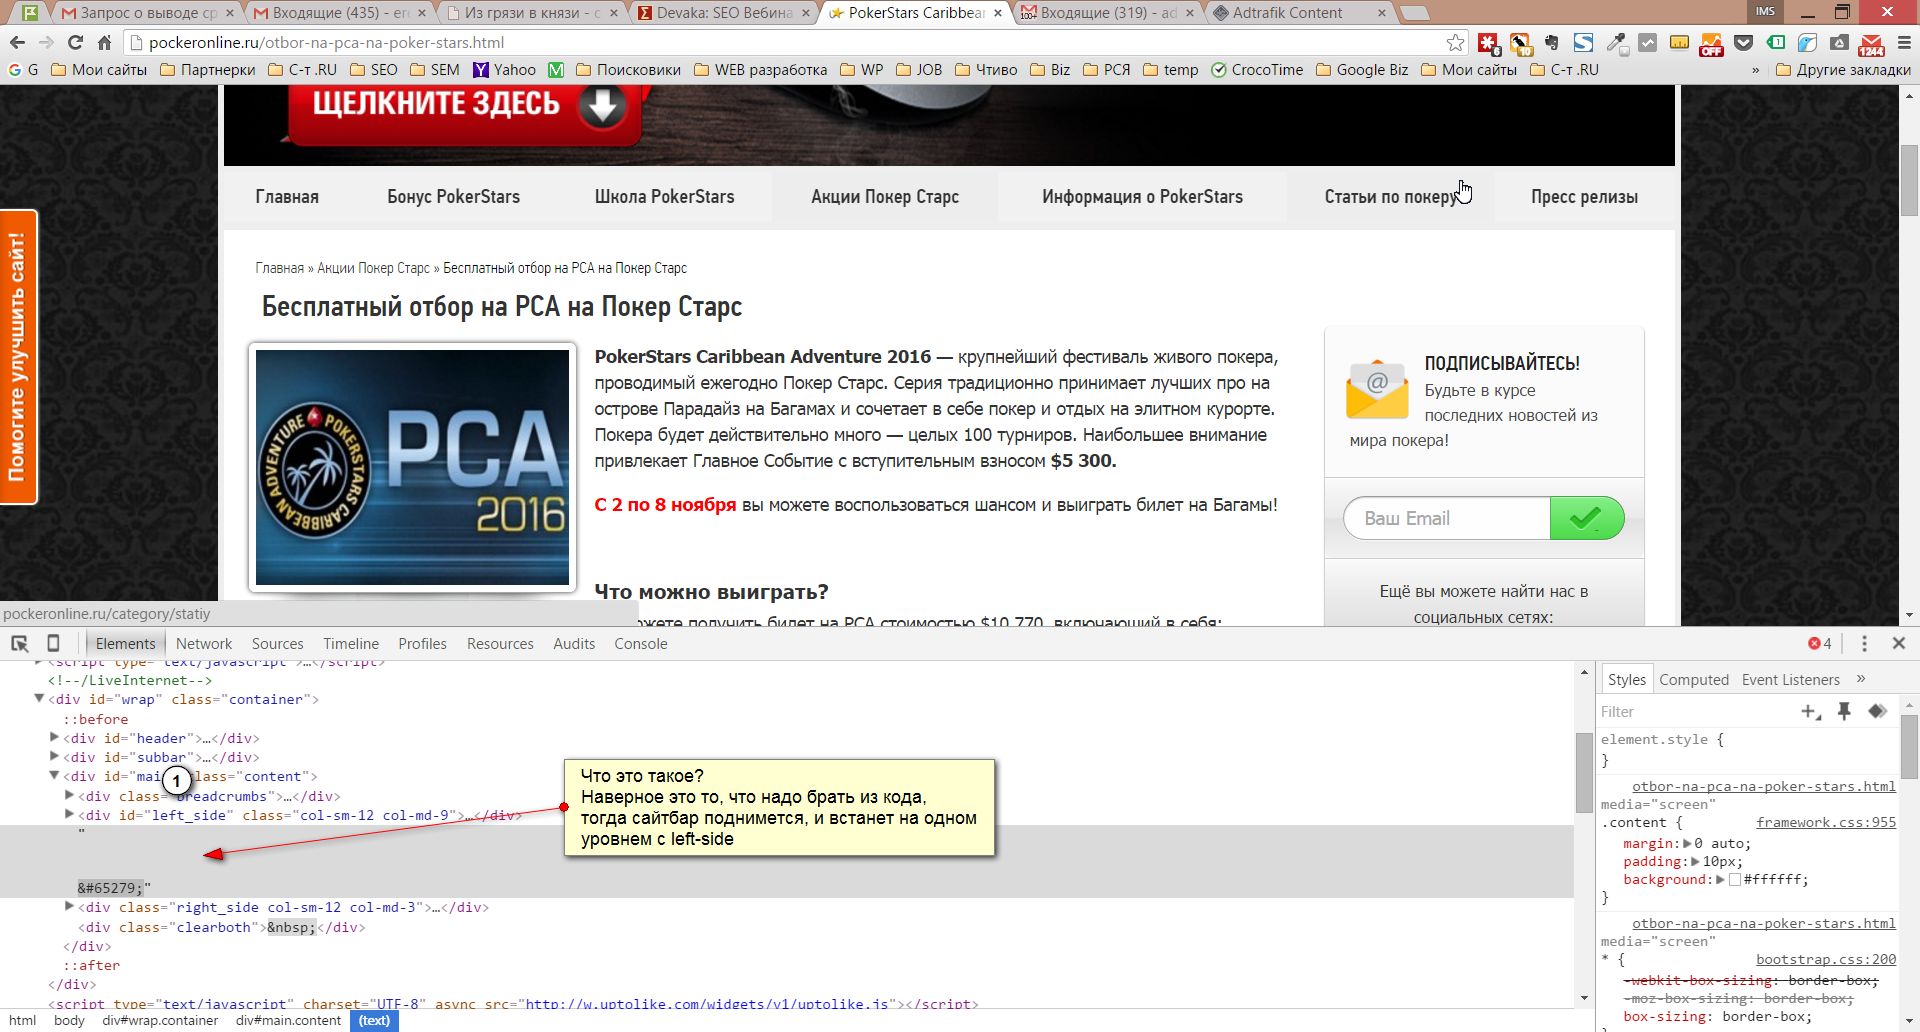This screenshot has width=1920, height=1032.
Task: Click the Ваш Email input field
Action: 1447,518
